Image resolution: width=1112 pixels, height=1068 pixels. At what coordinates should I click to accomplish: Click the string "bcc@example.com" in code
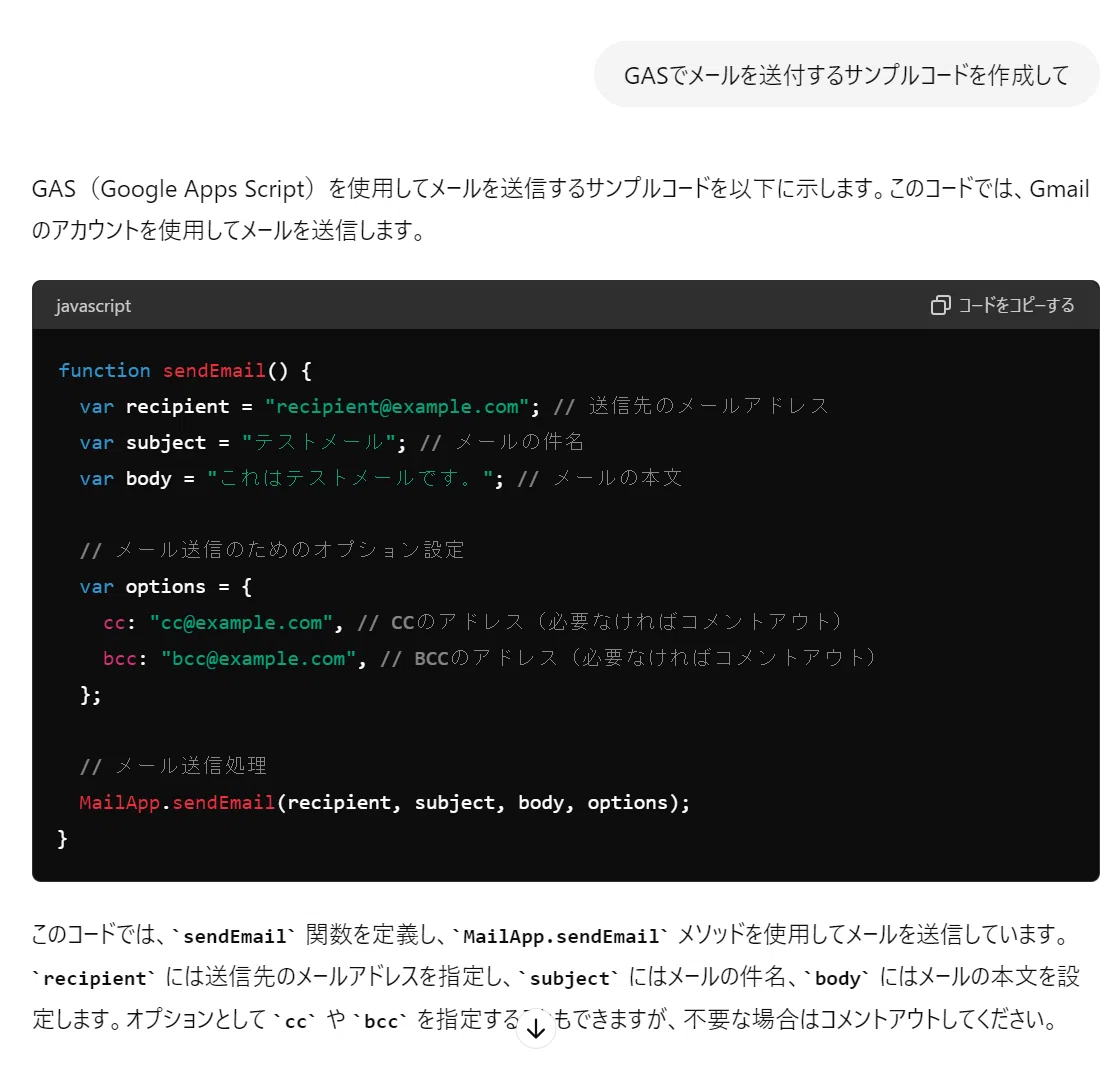(x=257, y=659)
